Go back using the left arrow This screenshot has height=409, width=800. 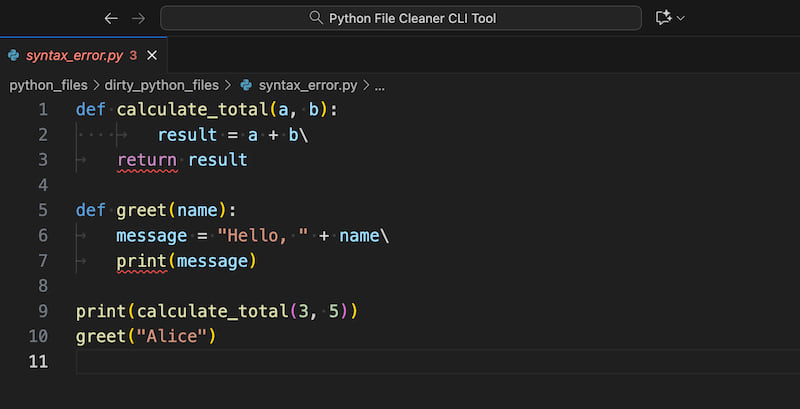[111, 19]
